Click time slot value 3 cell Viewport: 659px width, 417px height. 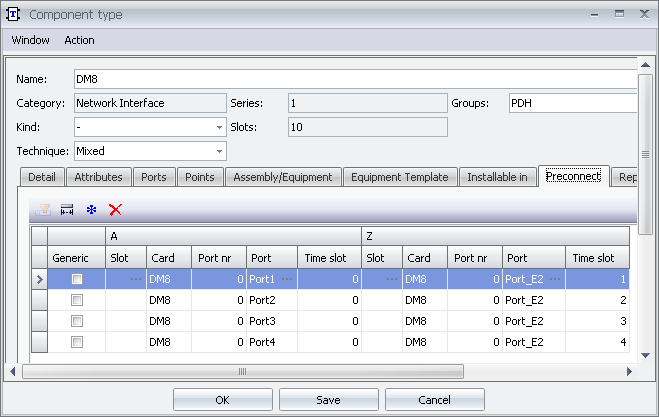click(597, 321)
